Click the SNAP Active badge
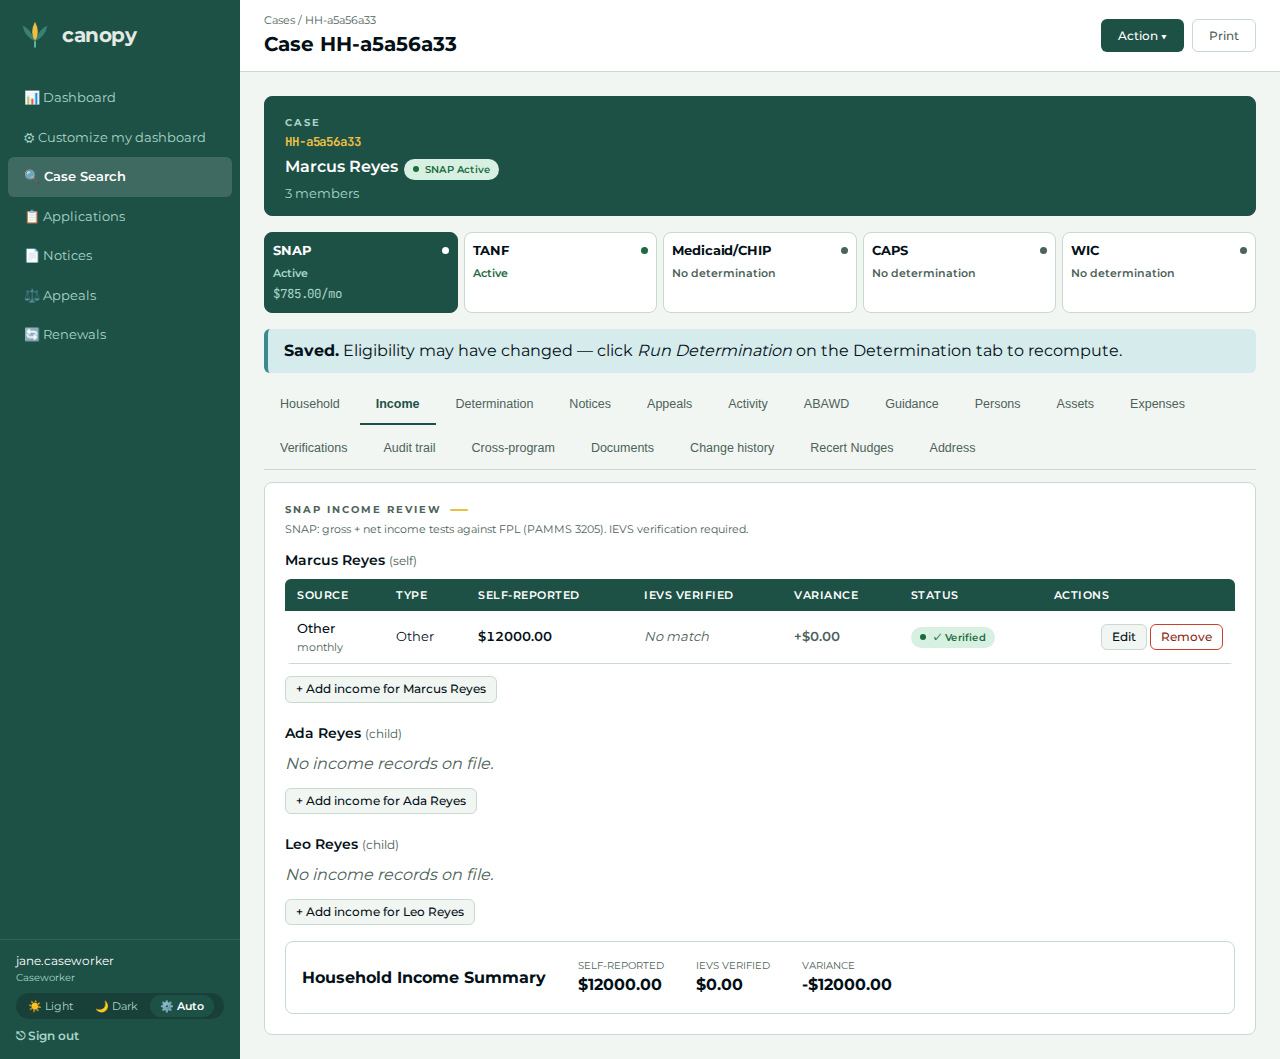1280x1059 pixels. pos(451,169)
